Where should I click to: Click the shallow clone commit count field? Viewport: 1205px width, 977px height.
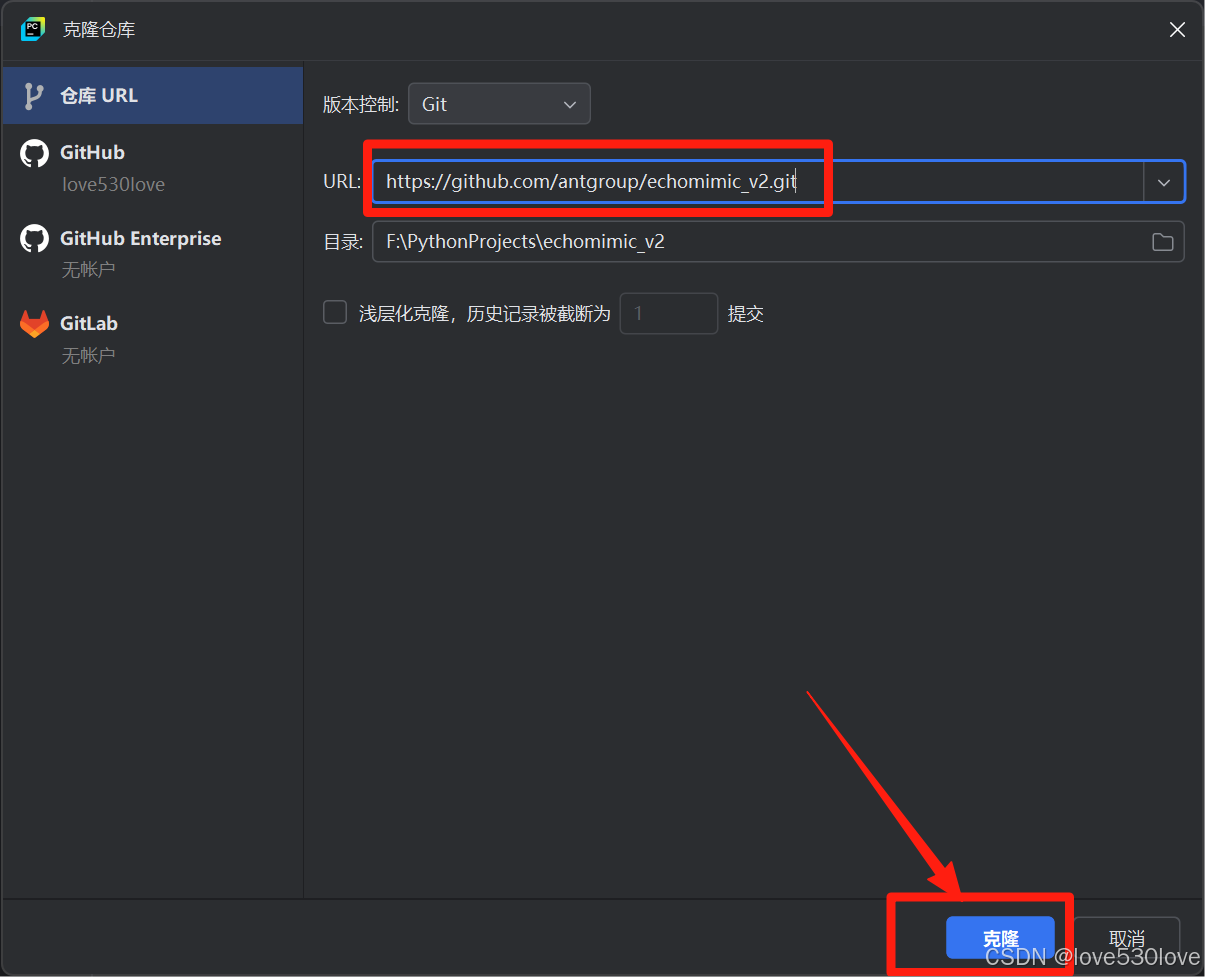point(669,313)
